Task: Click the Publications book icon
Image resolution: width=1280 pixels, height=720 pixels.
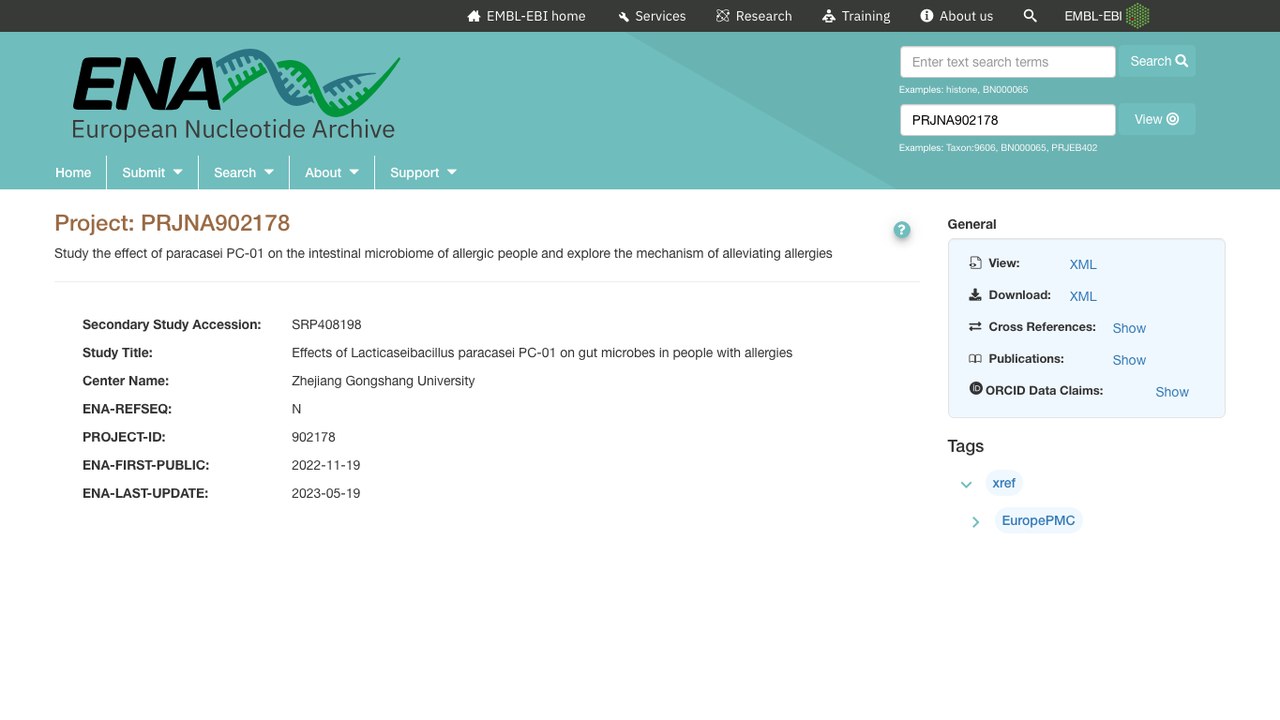Action: coord(975,359)
